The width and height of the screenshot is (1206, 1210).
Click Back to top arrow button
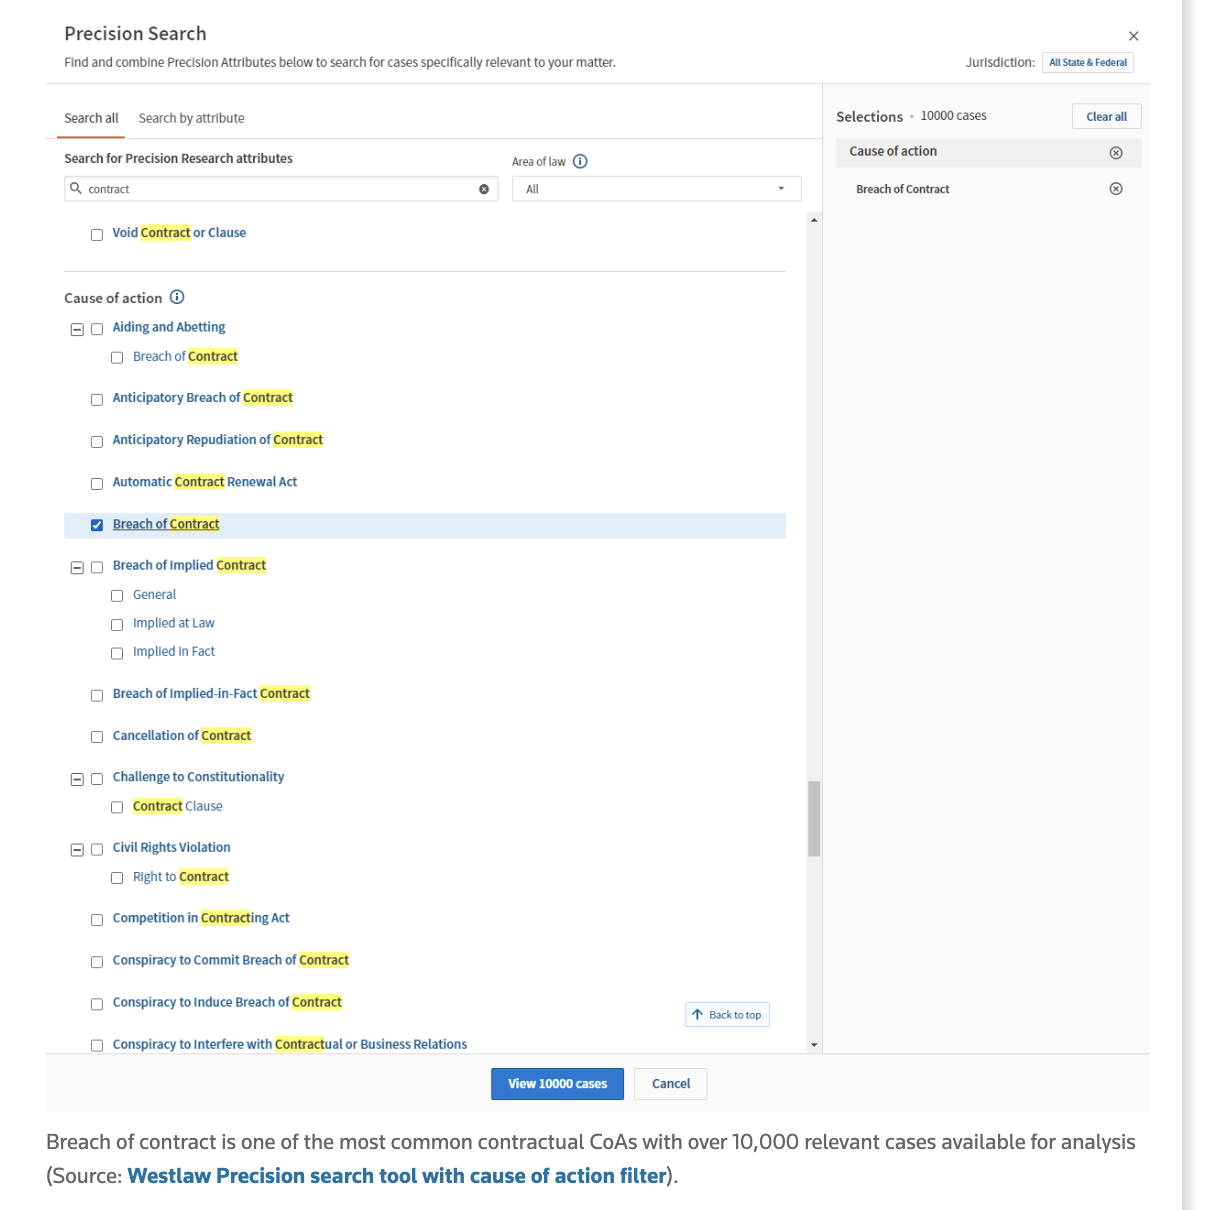click(727, 1015)
